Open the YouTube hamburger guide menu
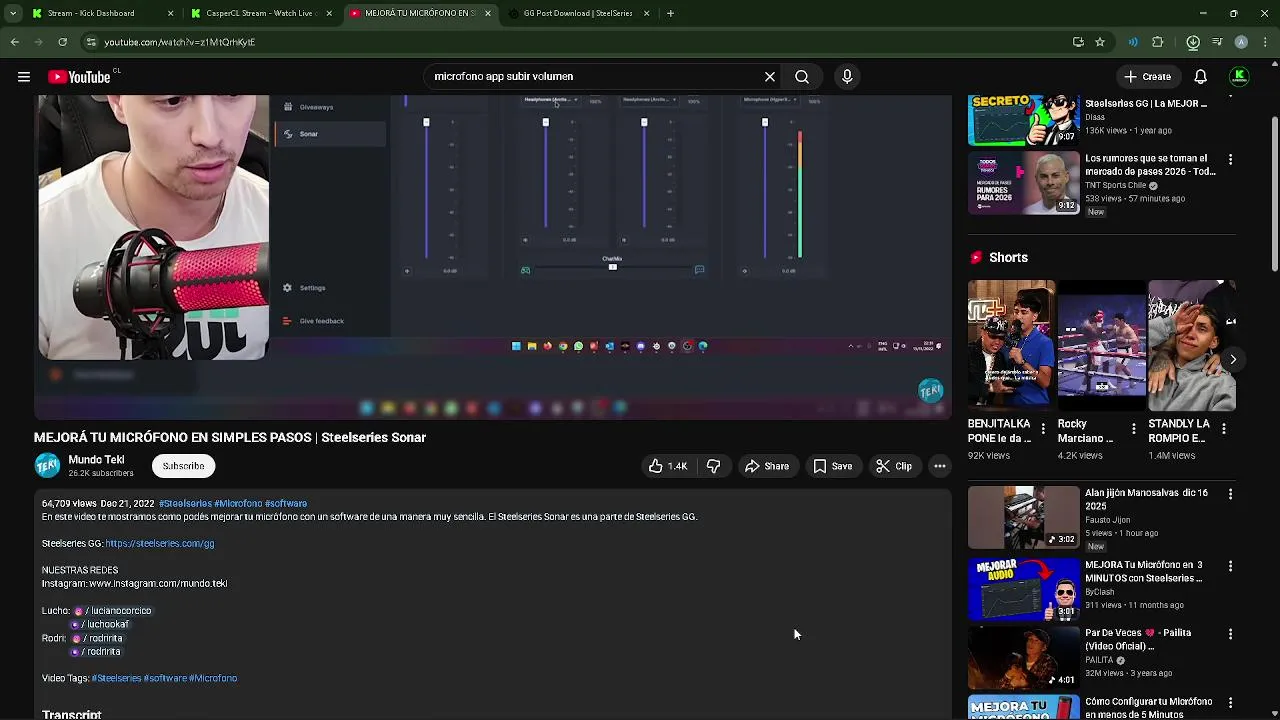 click(x=23, y=77)
